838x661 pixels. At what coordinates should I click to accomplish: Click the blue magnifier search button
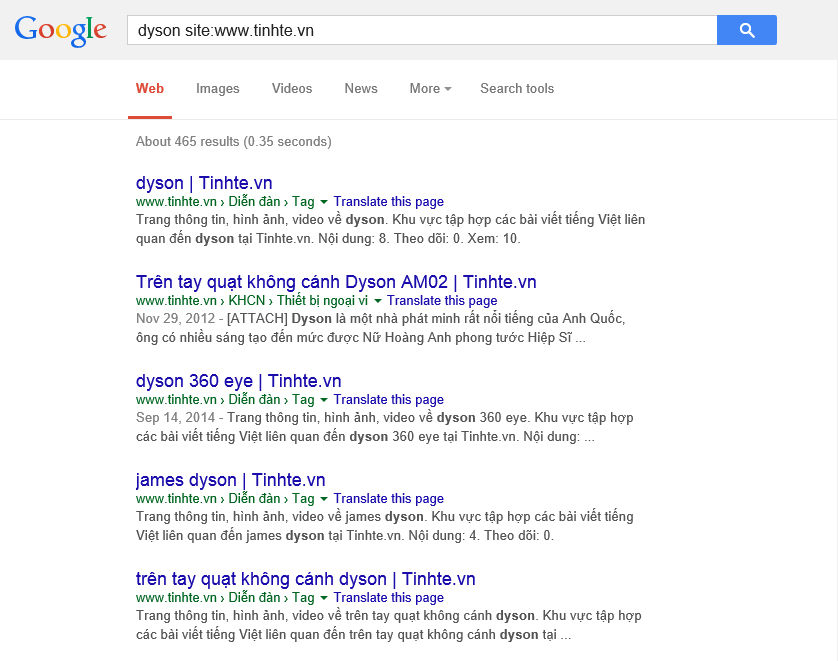[x=746, y=30]
